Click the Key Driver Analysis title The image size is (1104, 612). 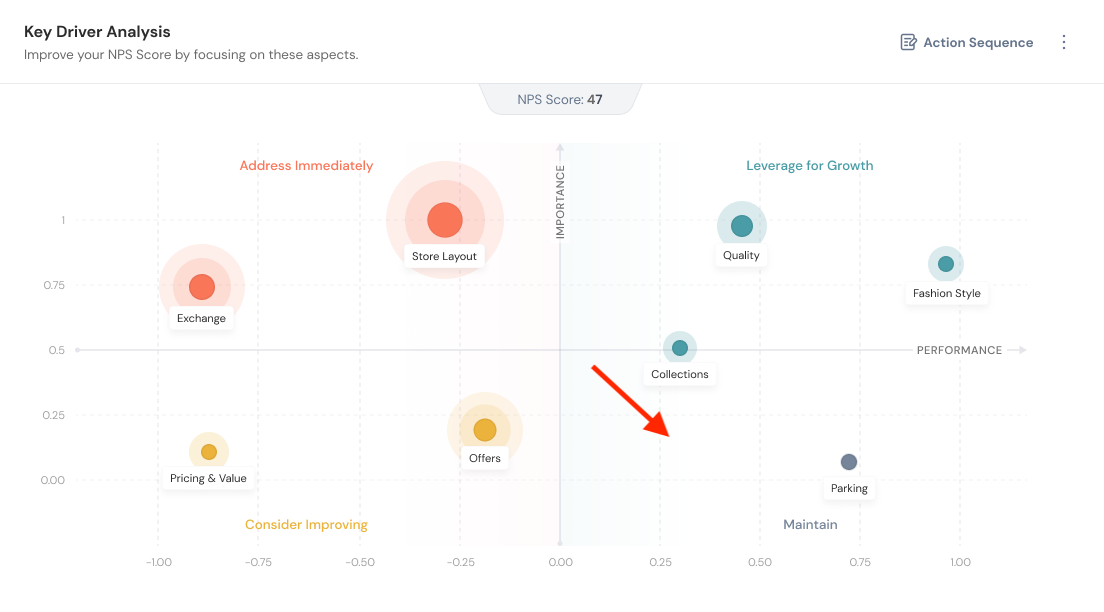tap(97, 32)
